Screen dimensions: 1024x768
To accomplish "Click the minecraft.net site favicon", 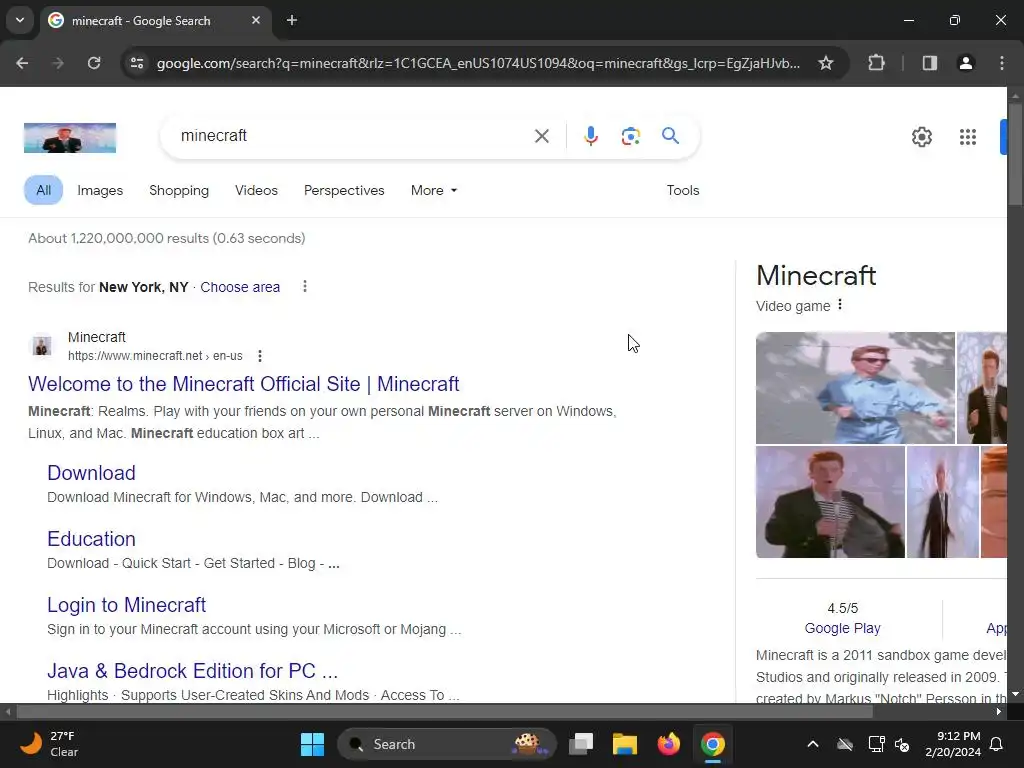I will coord(42,345).
